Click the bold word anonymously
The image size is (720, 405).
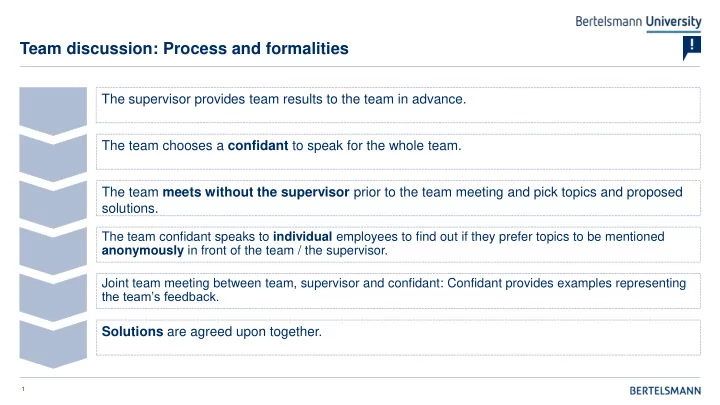click(x=142, y=251)
